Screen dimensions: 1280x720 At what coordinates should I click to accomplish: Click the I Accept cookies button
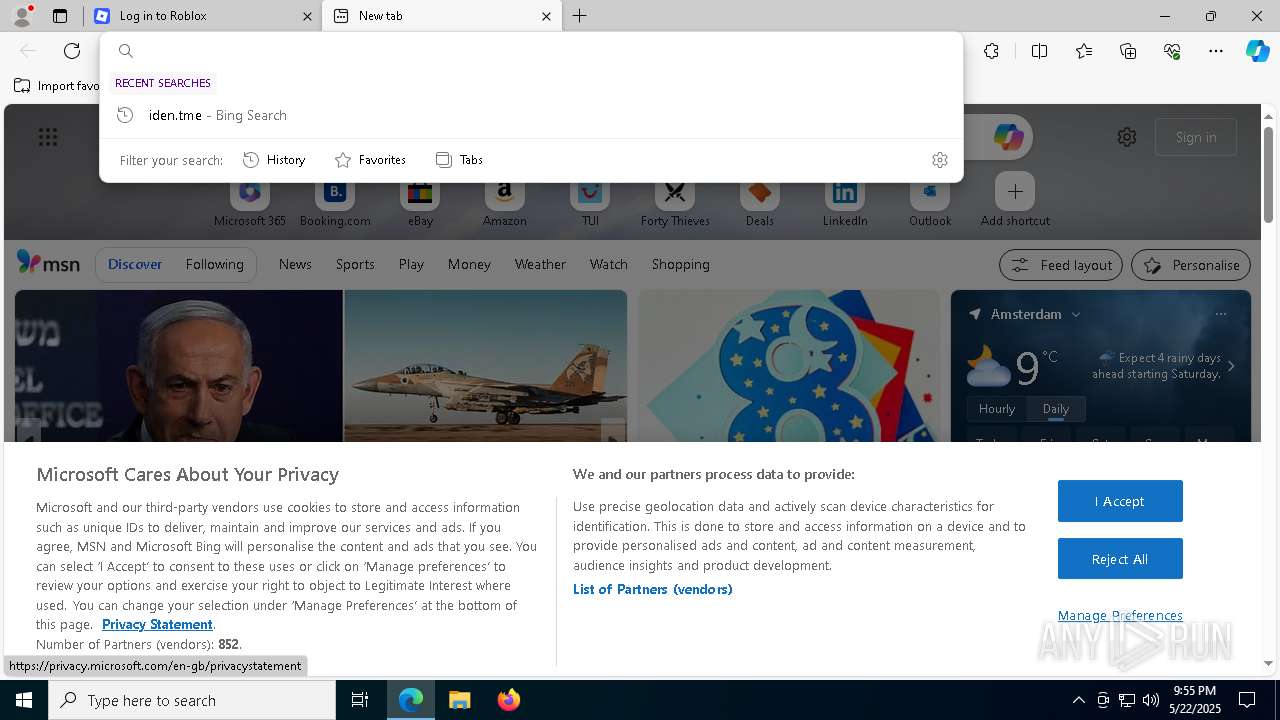click(1120, 501)
